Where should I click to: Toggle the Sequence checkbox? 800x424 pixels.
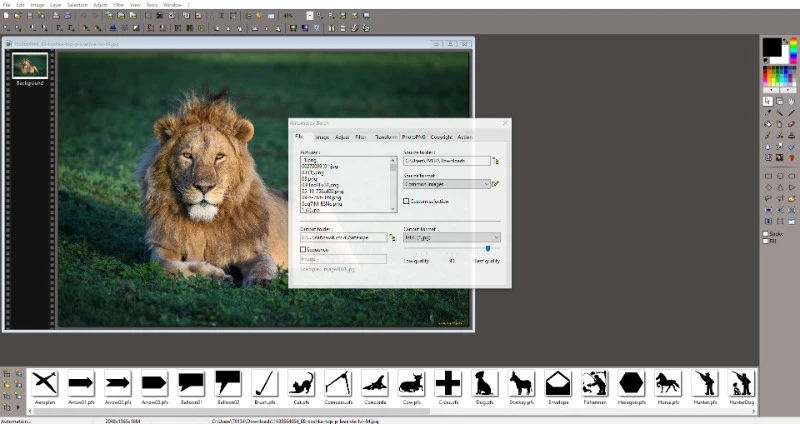[304, 249]
